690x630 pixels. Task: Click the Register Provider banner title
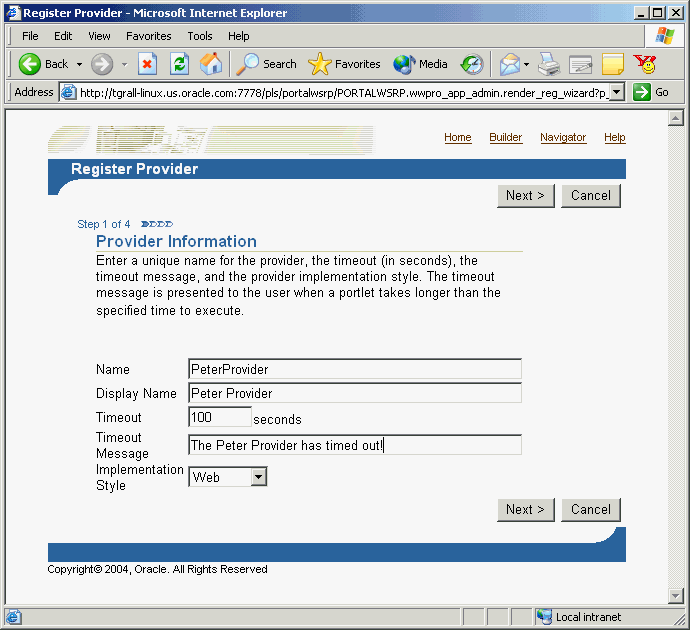134,169
